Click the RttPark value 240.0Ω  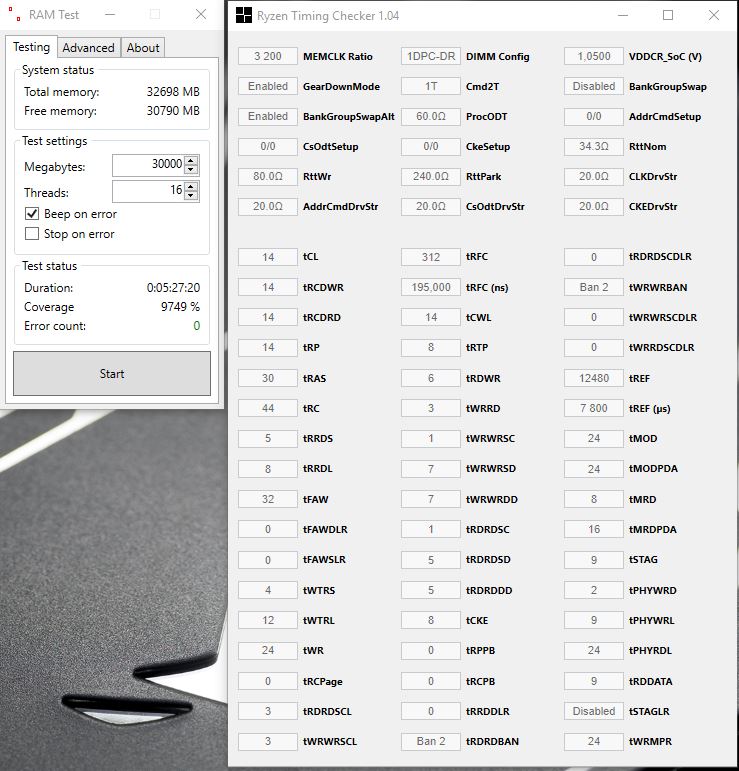(x=431, y=177)
